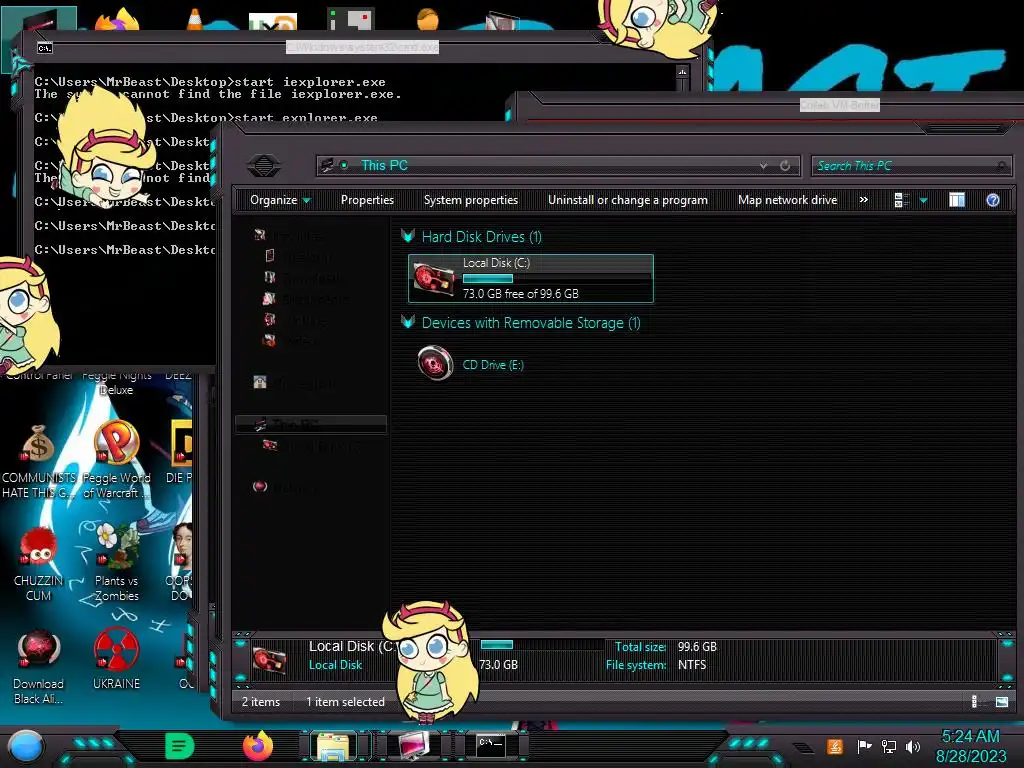Click the taskbar clock 5:24 AM
1024x768 pixels.
970,737
